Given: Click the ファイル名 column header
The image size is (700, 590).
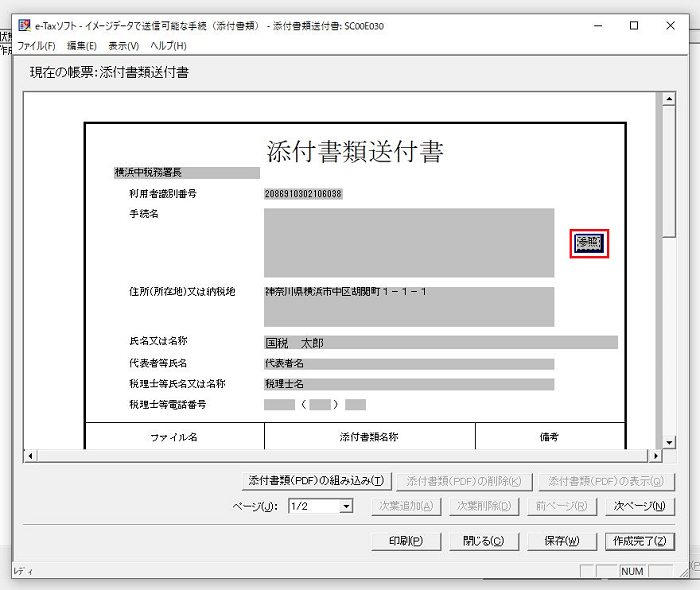Looking at the screenshot, I should (174, 437).
